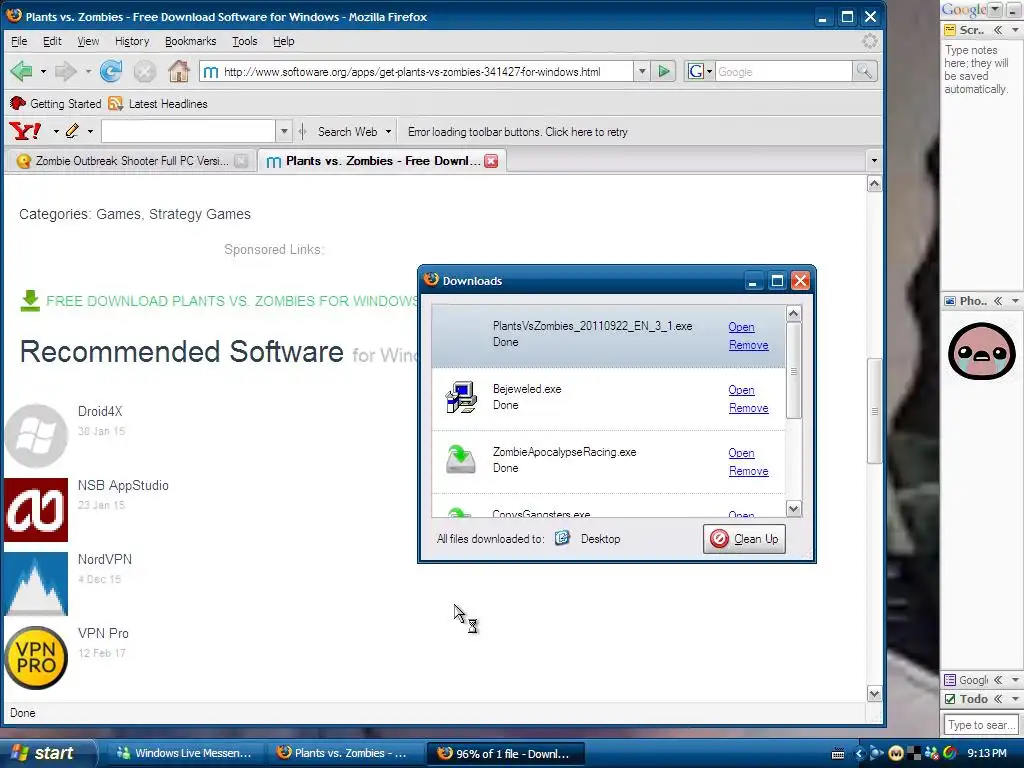This screenshot has width=1024, height=768.
Task: Click the green free download arrow icon
Action: pos(30,300)
